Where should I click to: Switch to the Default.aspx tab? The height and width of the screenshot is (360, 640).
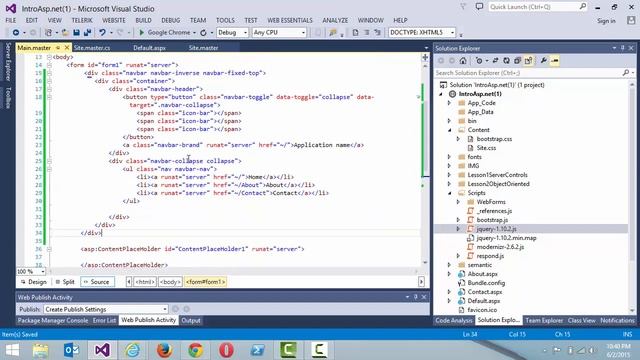point(149,48)
